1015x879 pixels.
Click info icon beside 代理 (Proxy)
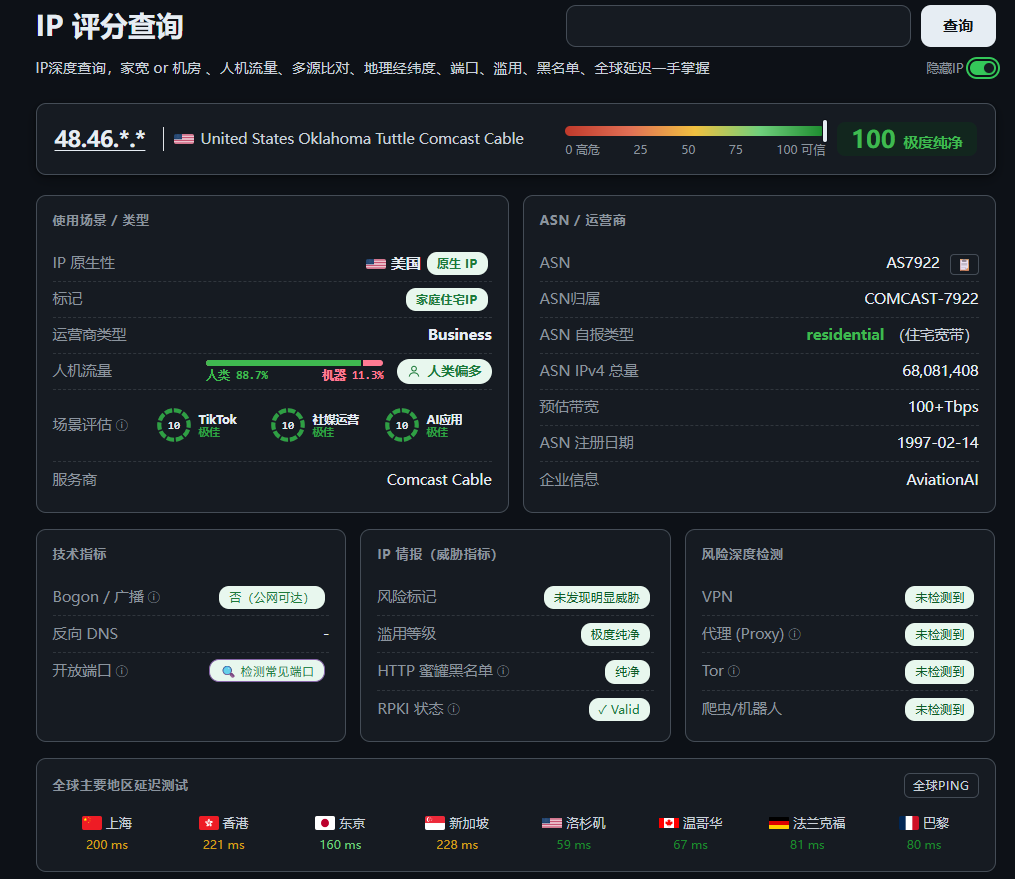click(x=795, y=634)
